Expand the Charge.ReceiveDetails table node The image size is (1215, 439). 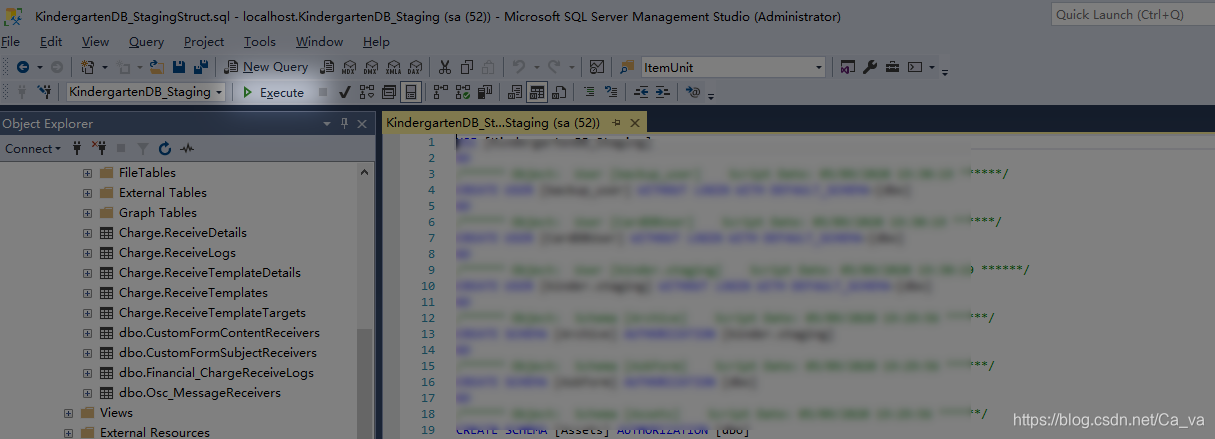87,233
